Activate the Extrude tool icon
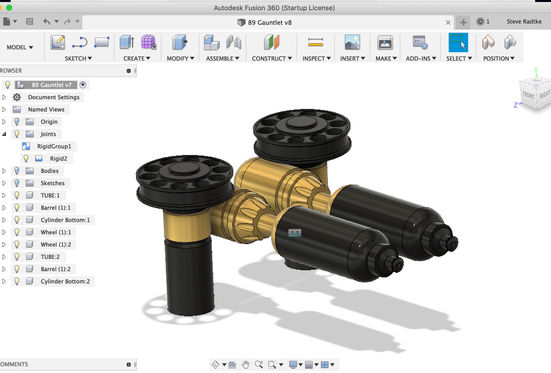 [127, 43]
